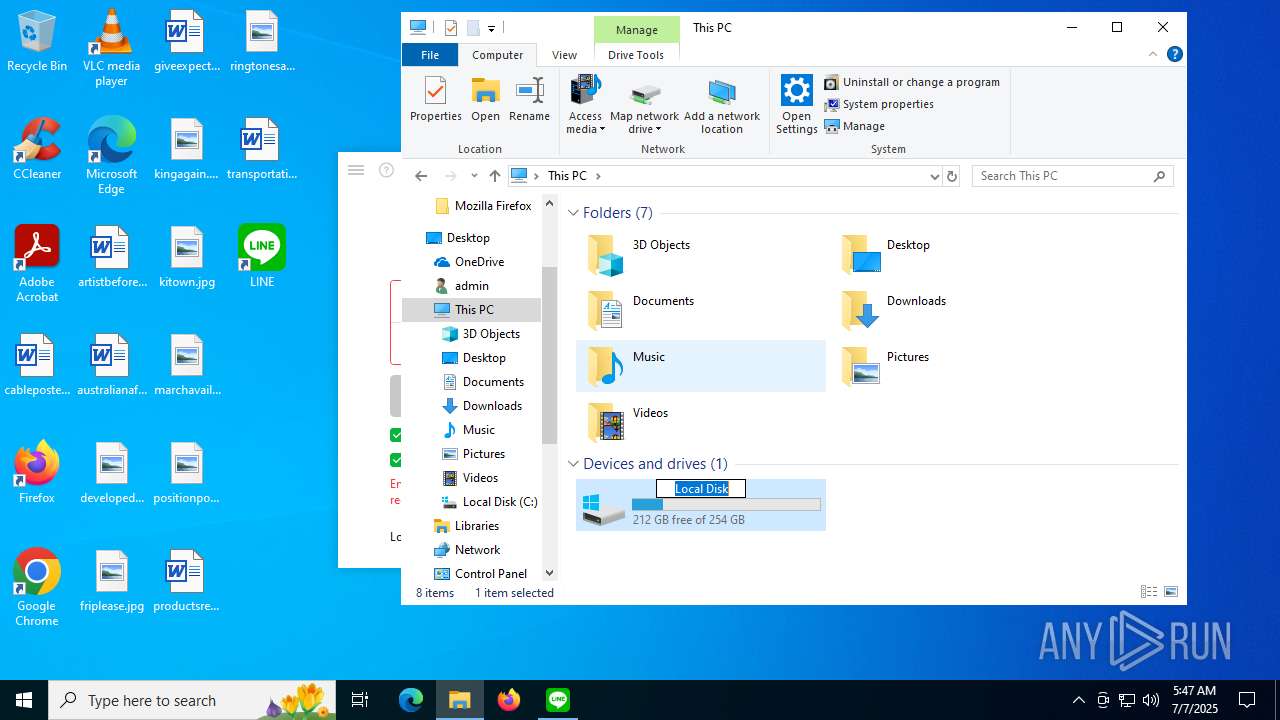Open the address bar history dropdown
Image resolution: width=1280 pixels, height=720 pixels.
coord(934,176)
